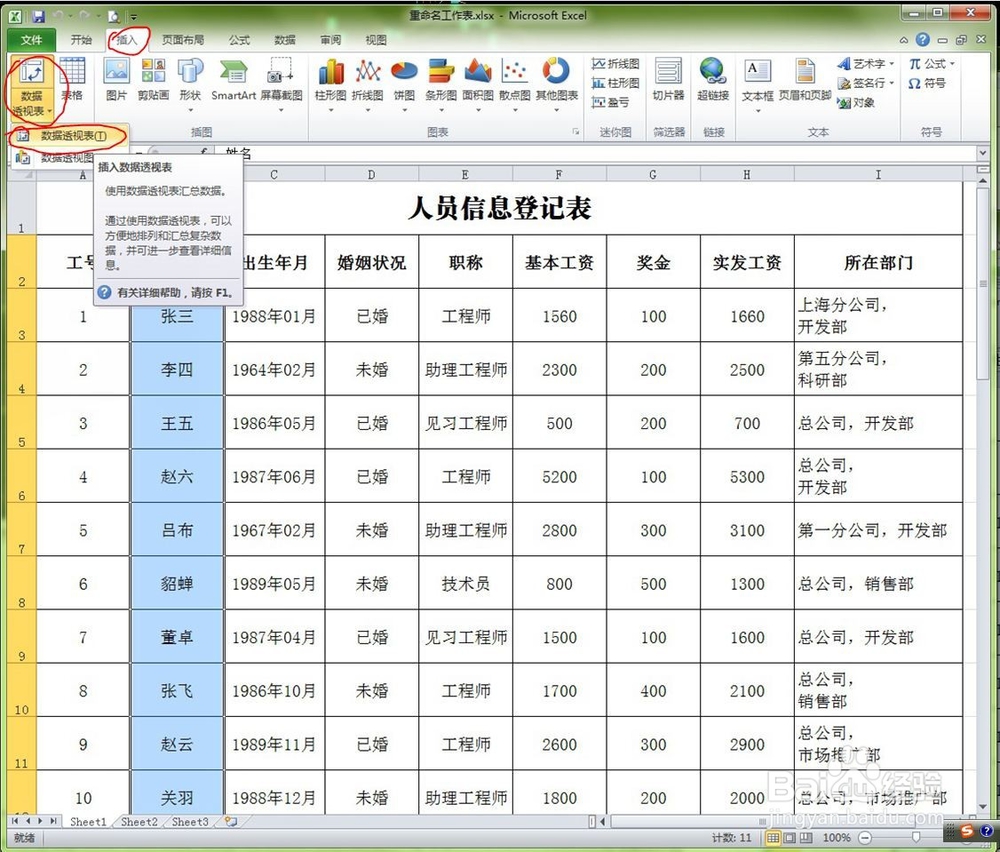
Task: Open the 文件 (File) tab
Action: (31, 40)
